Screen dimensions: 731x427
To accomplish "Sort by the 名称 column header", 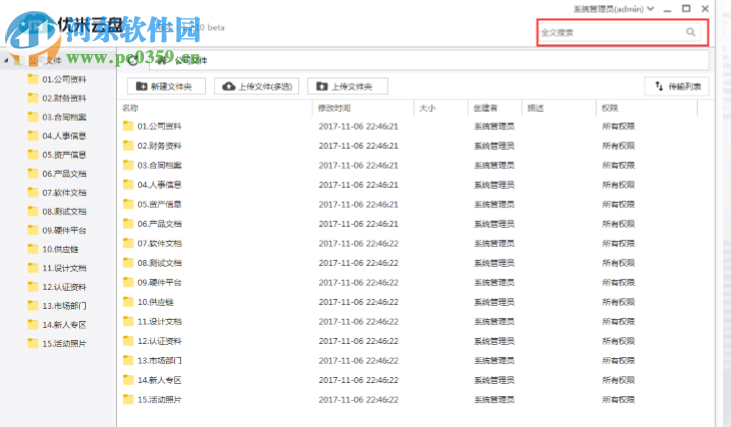I will click(130, 108).
